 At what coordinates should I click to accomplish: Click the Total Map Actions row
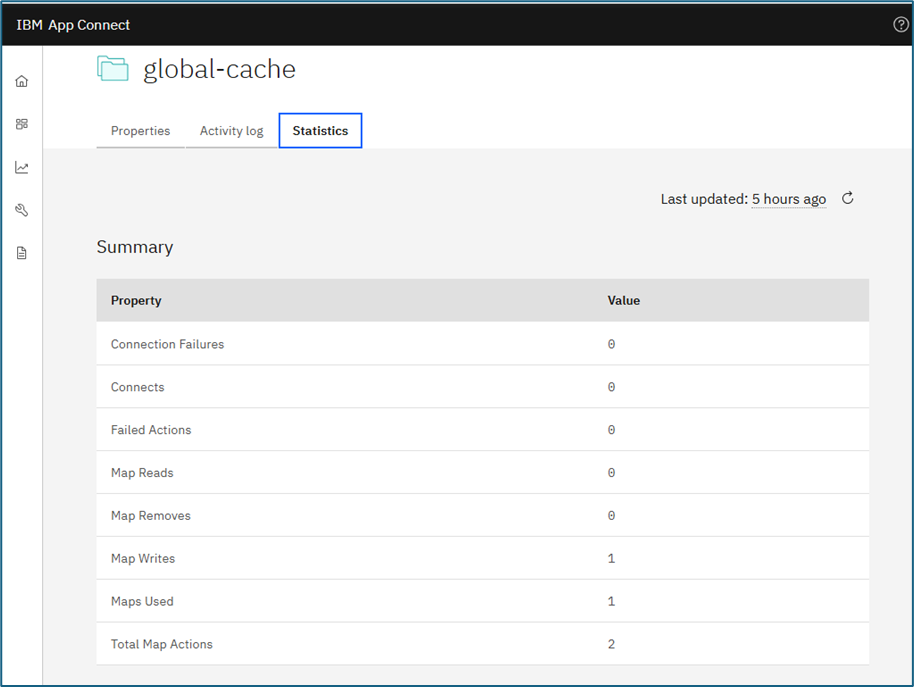[161, 644]
